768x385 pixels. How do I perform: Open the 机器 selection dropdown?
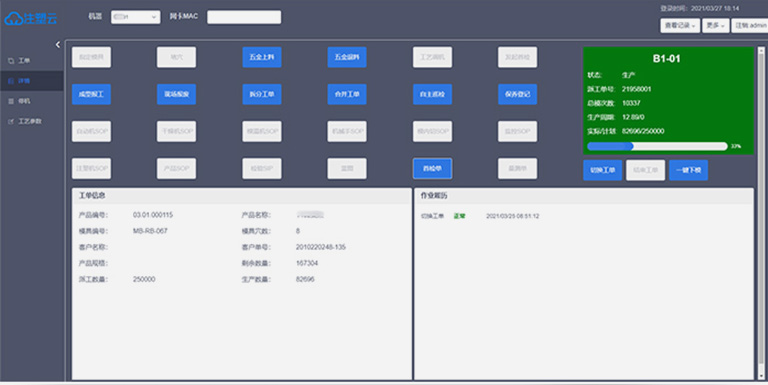pyautogui.click(x=135, y=17)
